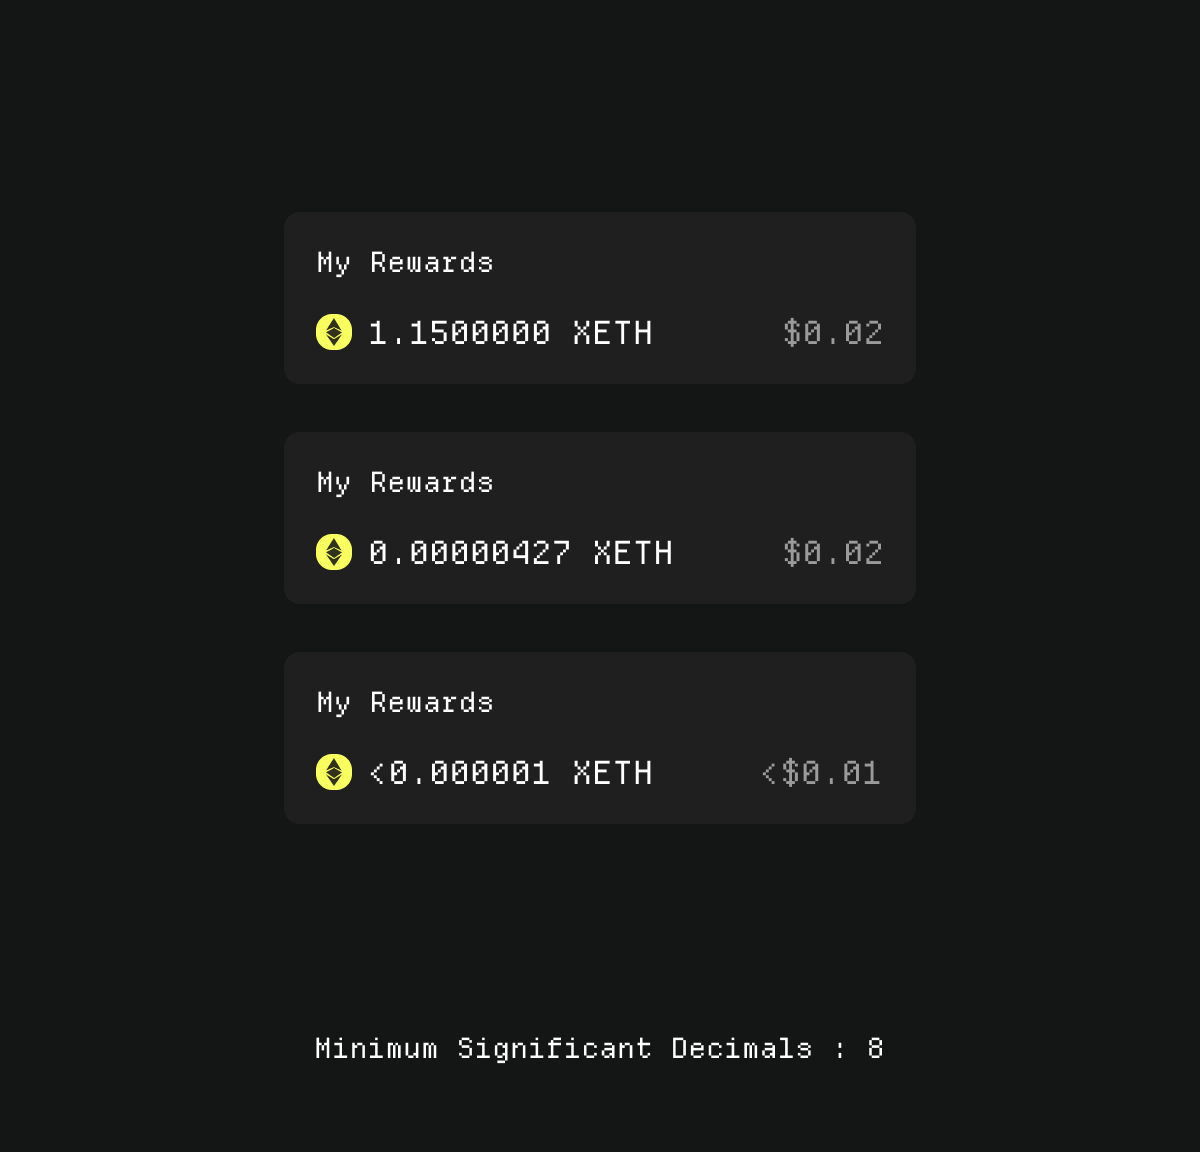Click the $0.02 value in the 0.00000427 card
Image resolution: width=1200 pixels, height=1152 pixels.
pos(833,553)
